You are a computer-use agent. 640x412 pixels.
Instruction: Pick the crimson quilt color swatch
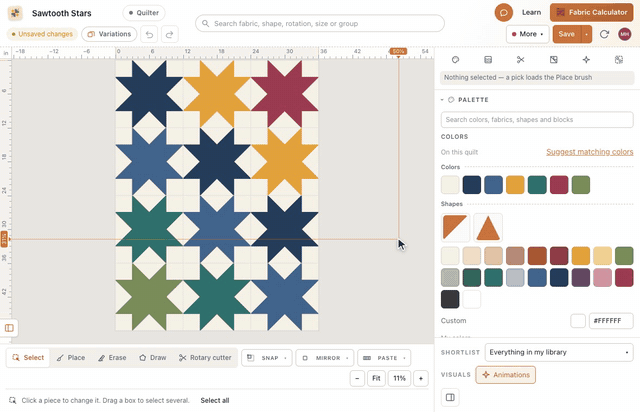pyautogui.click(x=559, y=185)
